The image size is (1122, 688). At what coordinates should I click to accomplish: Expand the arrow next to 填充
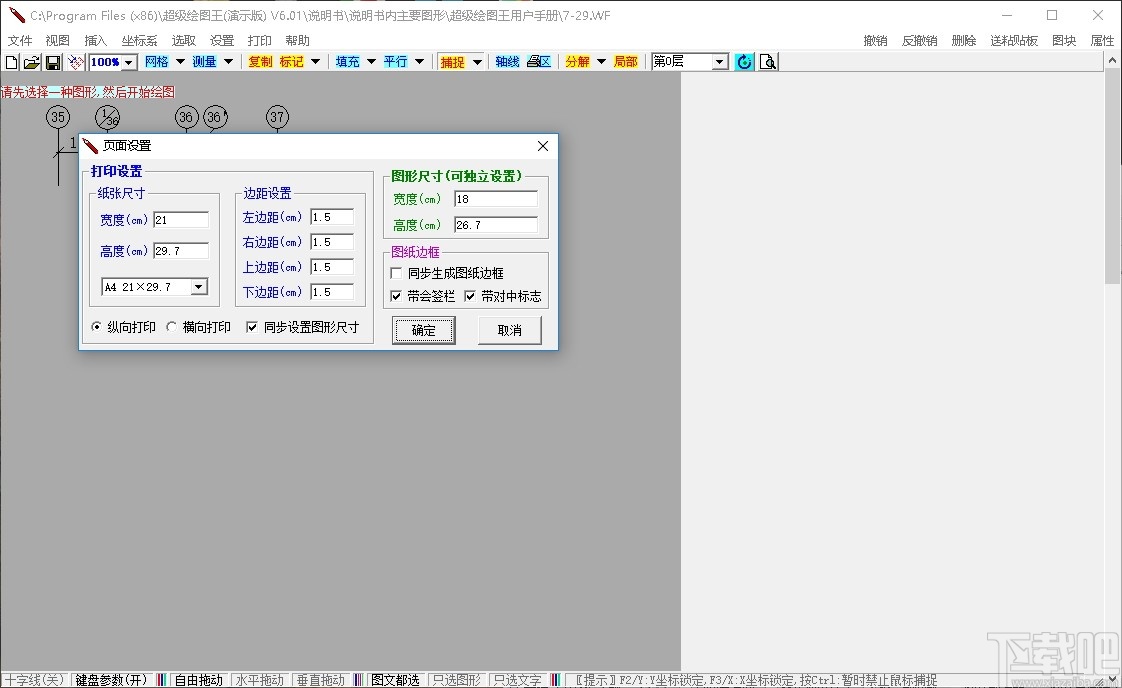click(371, 62)
